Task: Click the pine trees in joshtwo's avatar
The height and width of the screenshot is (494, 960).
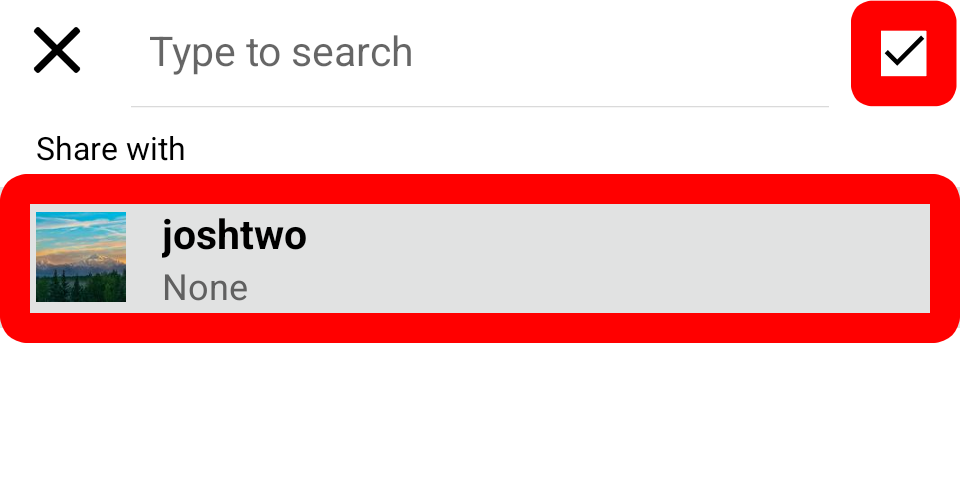Action: pyautogui.click(x=81, y=286)
